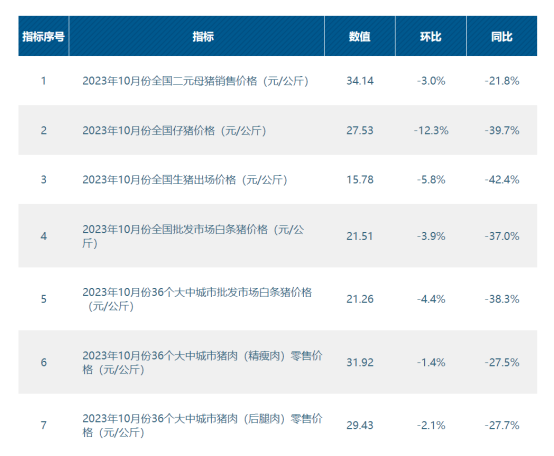Select the 环比 column header
The image size is (554, 456).
coord(431,36)
